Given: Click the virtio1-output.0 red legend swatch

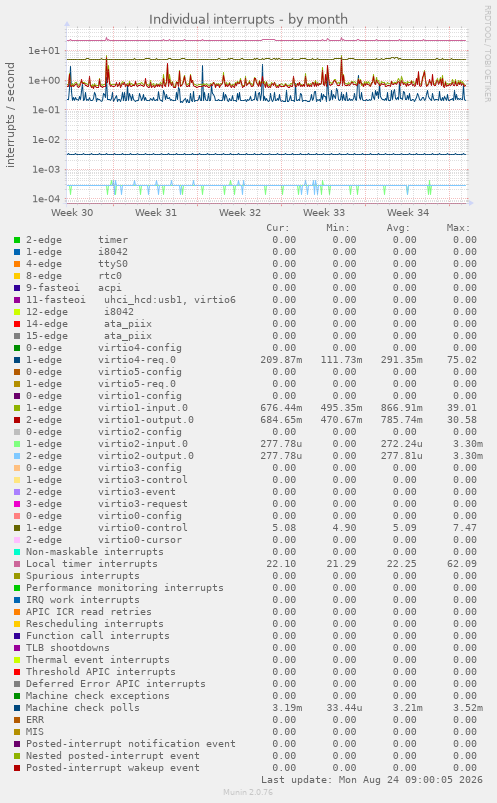Looking at the screenshot, I should pos(17,420).
